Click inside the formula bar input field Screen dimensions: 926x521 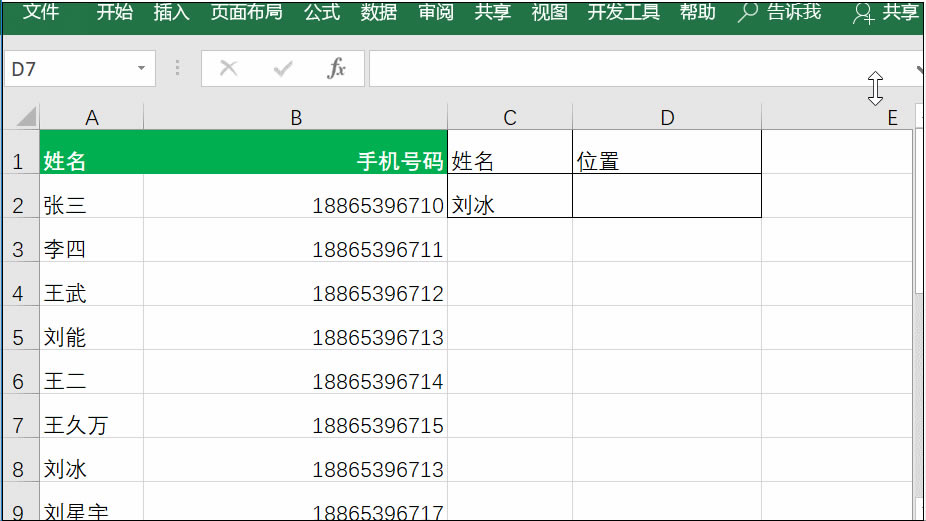[620, 69]
